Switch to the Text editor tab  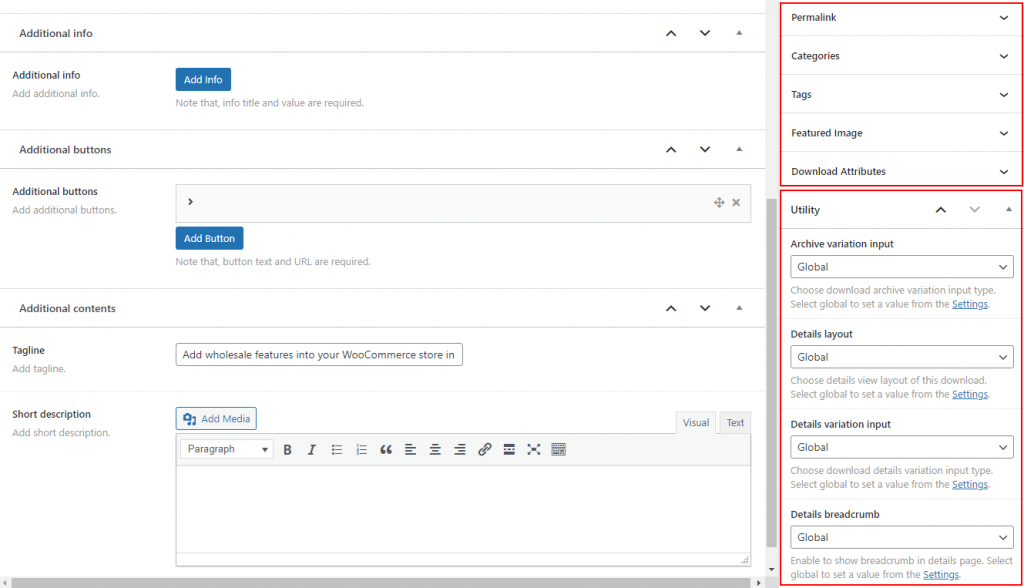(735, 423)
